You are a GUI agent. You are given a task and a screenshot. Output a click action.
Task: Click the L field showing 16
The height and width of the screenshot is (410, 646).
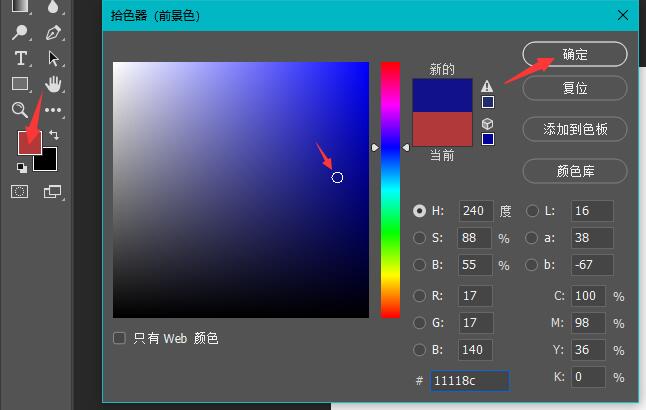592,211
